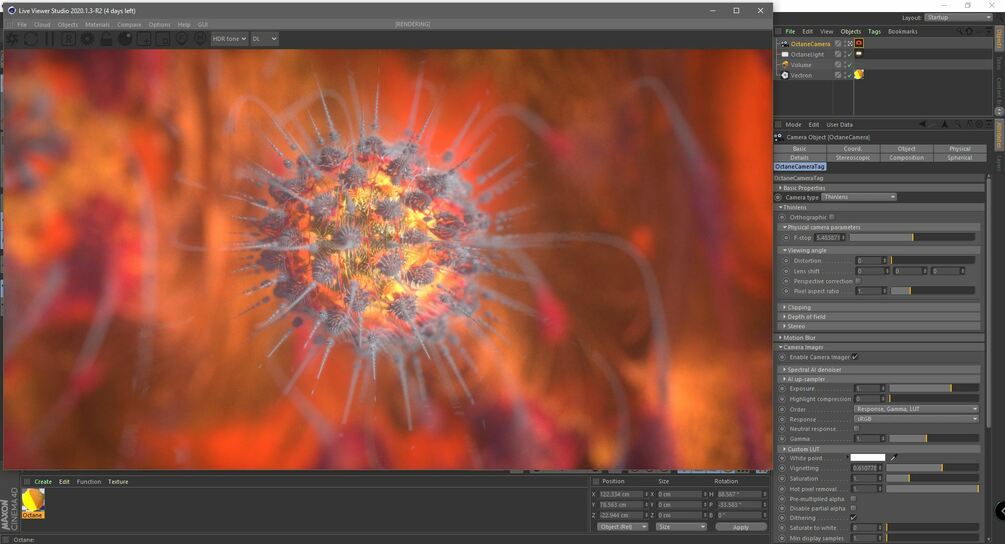Open the Object Manager Tags menu
Image resolution: width=1005 pixels, height=544 pixels.
click(874, 31)
